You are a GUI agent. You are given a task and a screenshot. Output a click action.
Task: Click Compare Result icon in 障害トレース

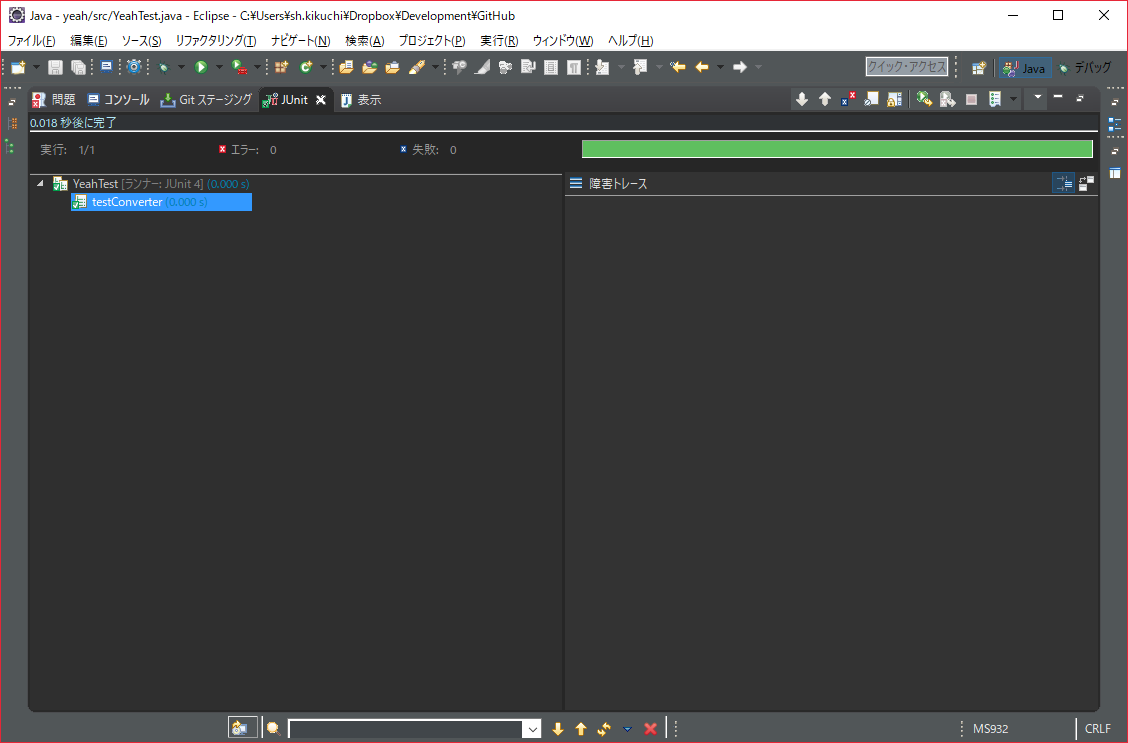1086,183
